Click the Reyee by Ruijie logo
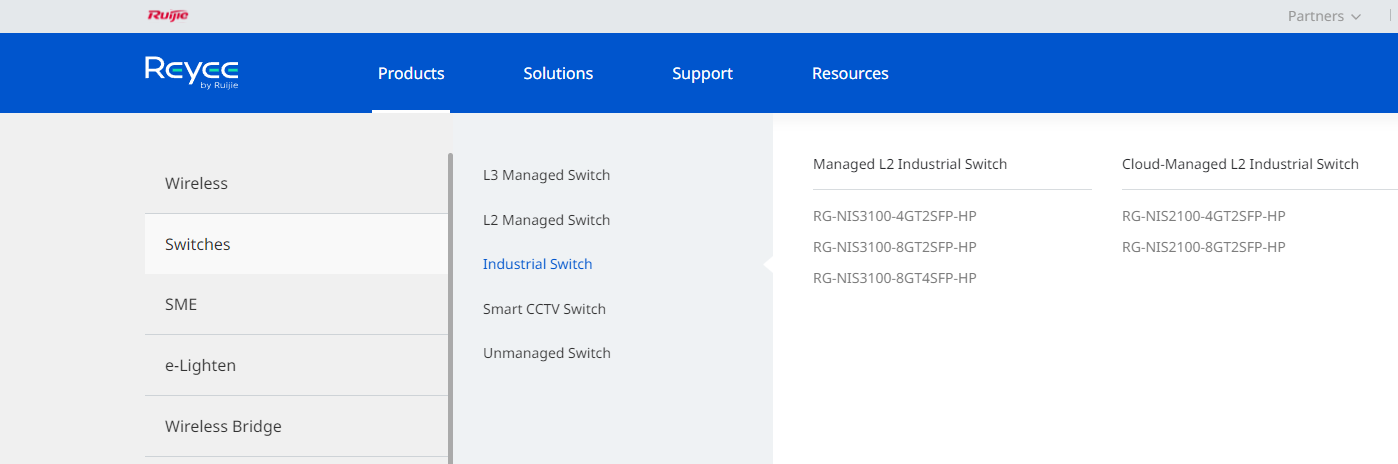Image resolution: width=1398 pixels, height=464 pixels. 191,73
